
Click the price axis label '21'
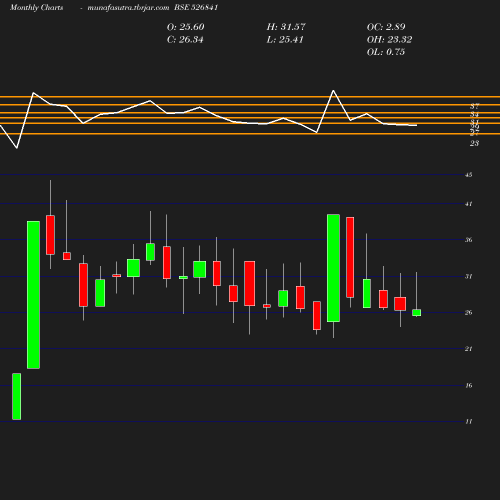pyautogui.click(x=469, y=349)
